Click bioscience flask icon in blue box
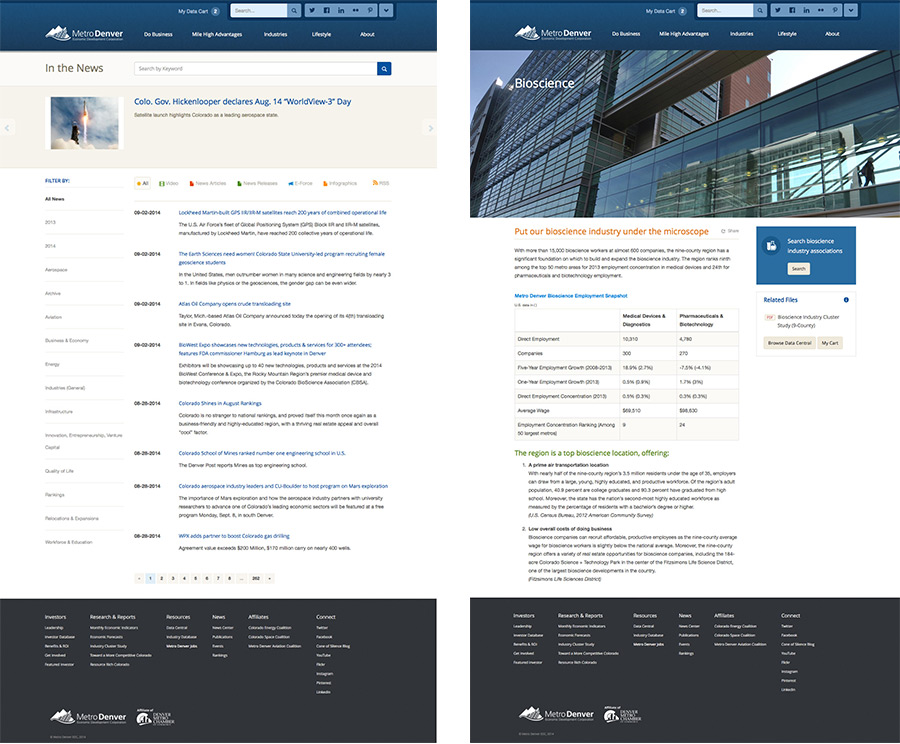The image size is (900, 744). 771,246
